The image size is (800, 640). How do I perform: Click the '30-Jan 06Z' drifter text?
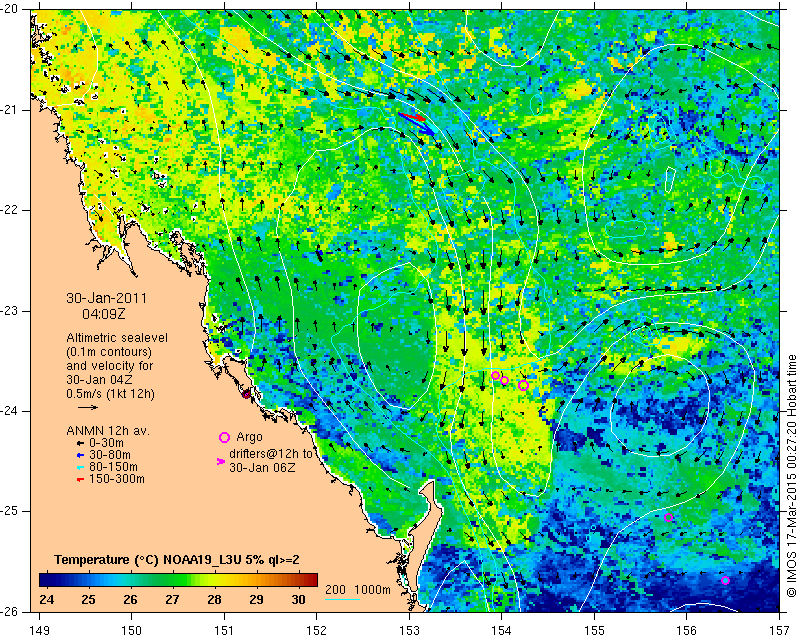(x=262, y=467)
